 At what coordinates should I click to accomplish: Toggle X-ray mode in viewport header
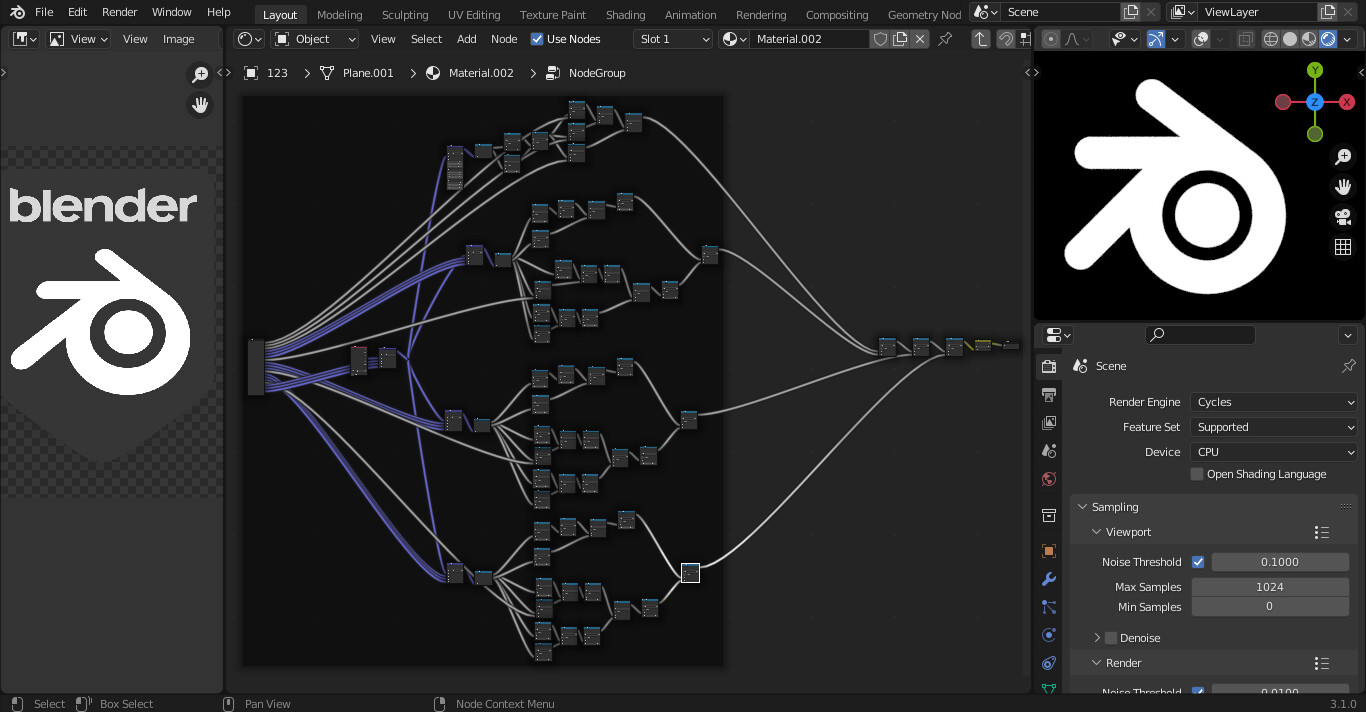coord(1245,39)
